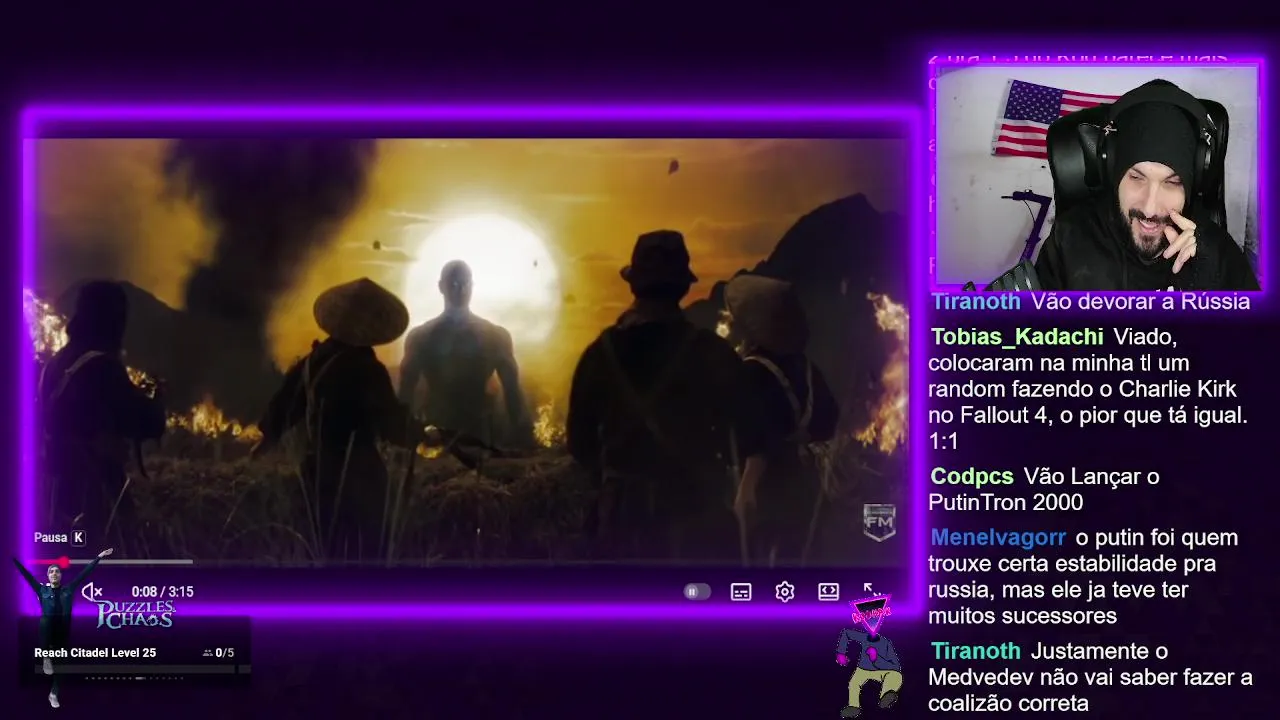Switch to theater mode view
Viewport: 1280px width, 720px height.
click(x=828, y=591)
